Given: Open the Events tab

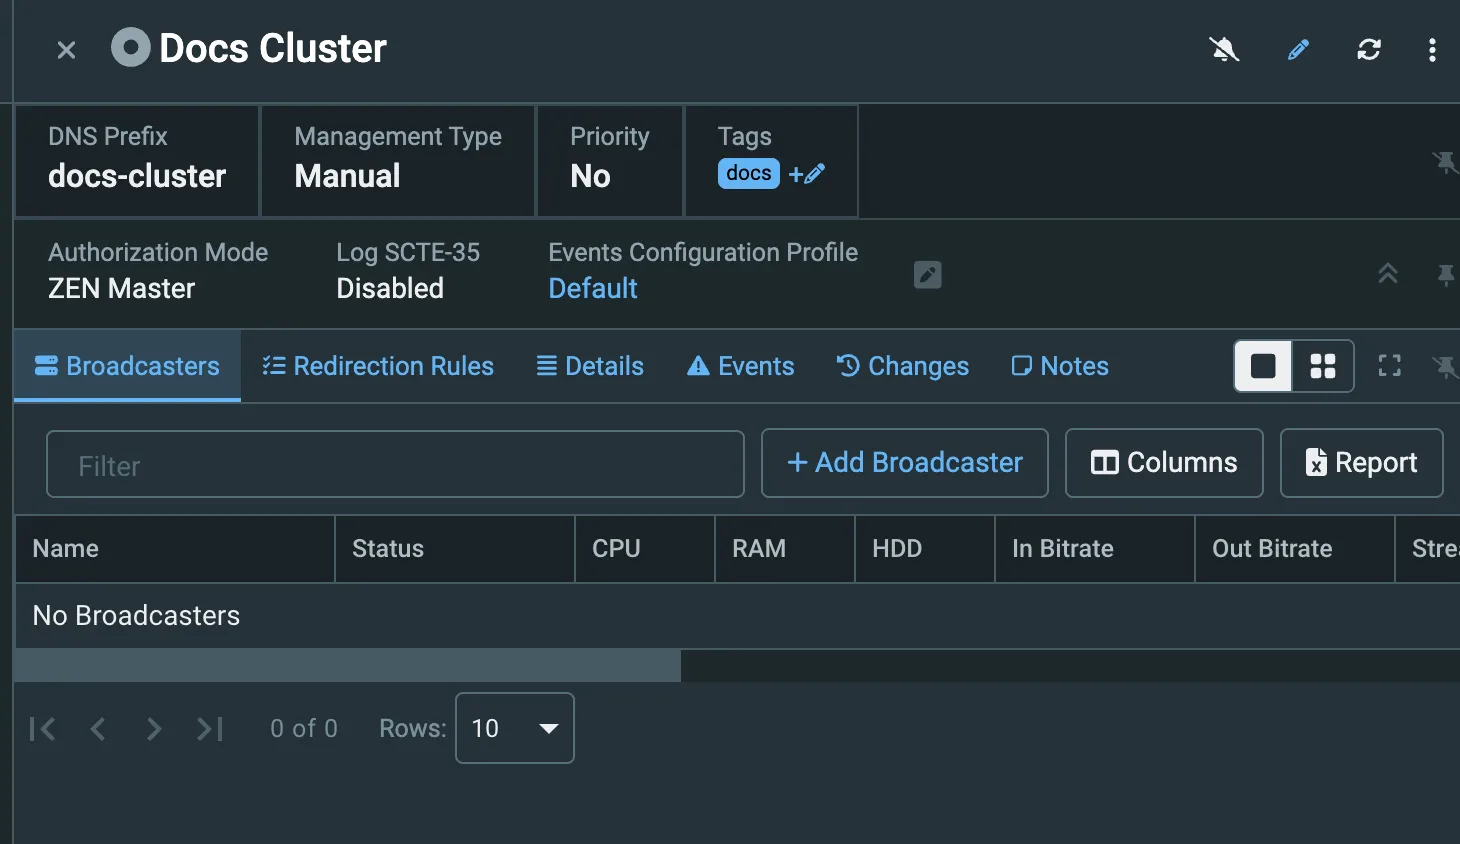Looking at the screenshot, I should click(741, 366).
